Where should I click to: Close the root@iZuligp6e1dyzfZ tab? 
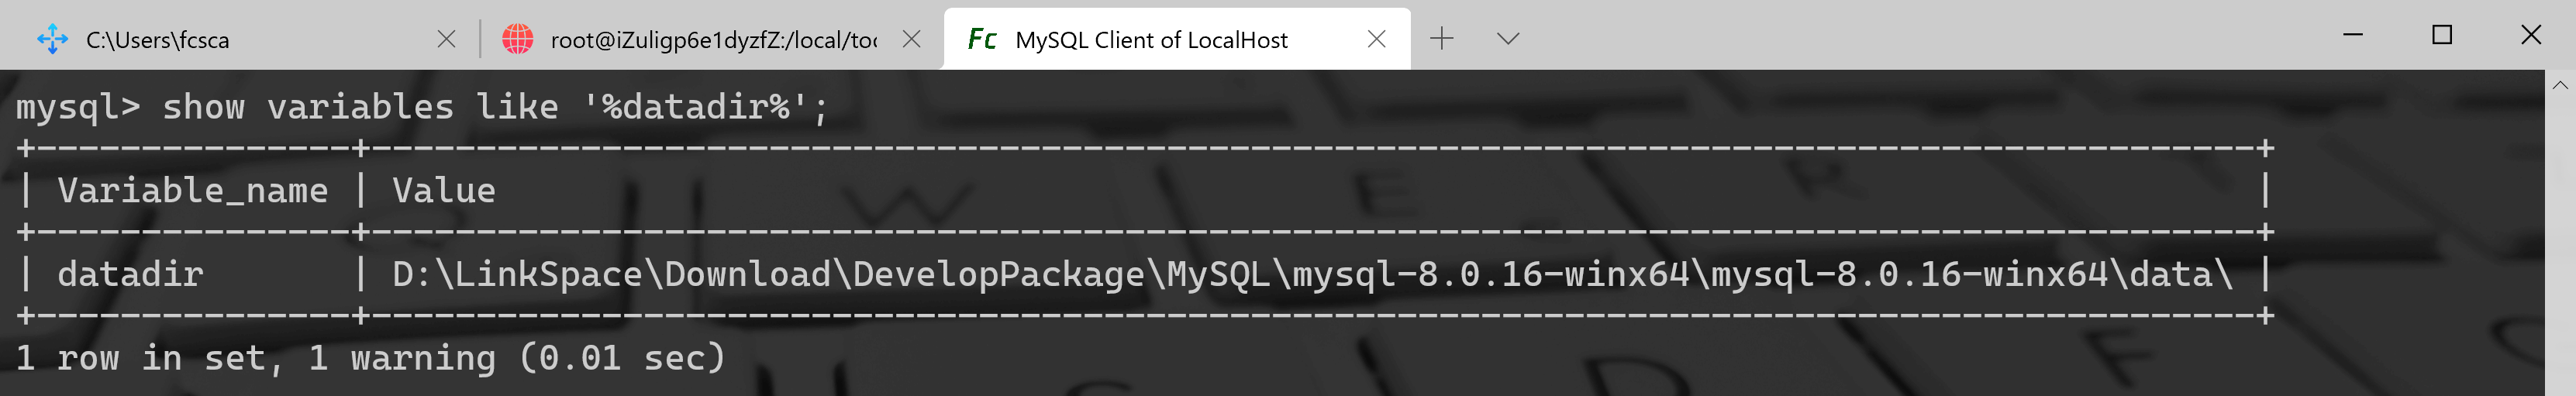coord(911,39)
